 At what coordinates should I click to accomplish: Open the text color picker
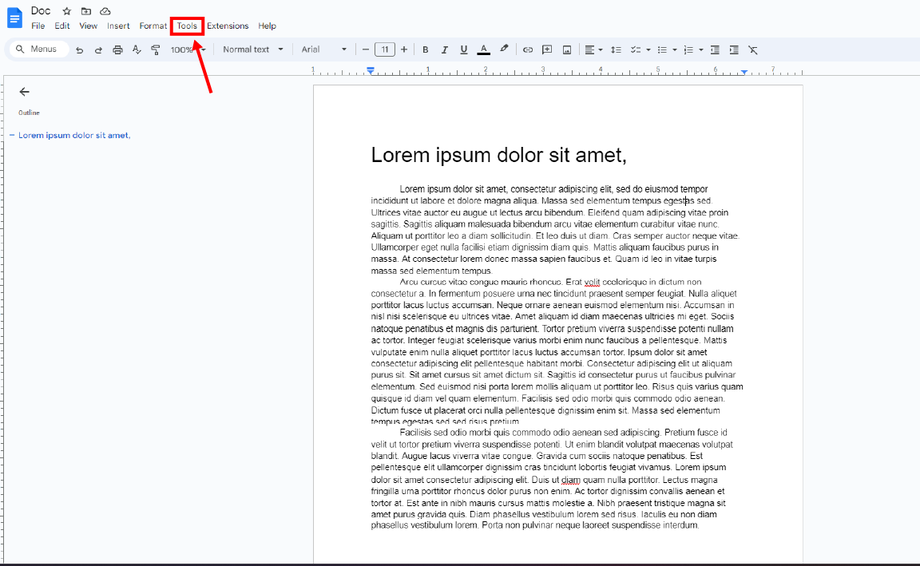484,50
